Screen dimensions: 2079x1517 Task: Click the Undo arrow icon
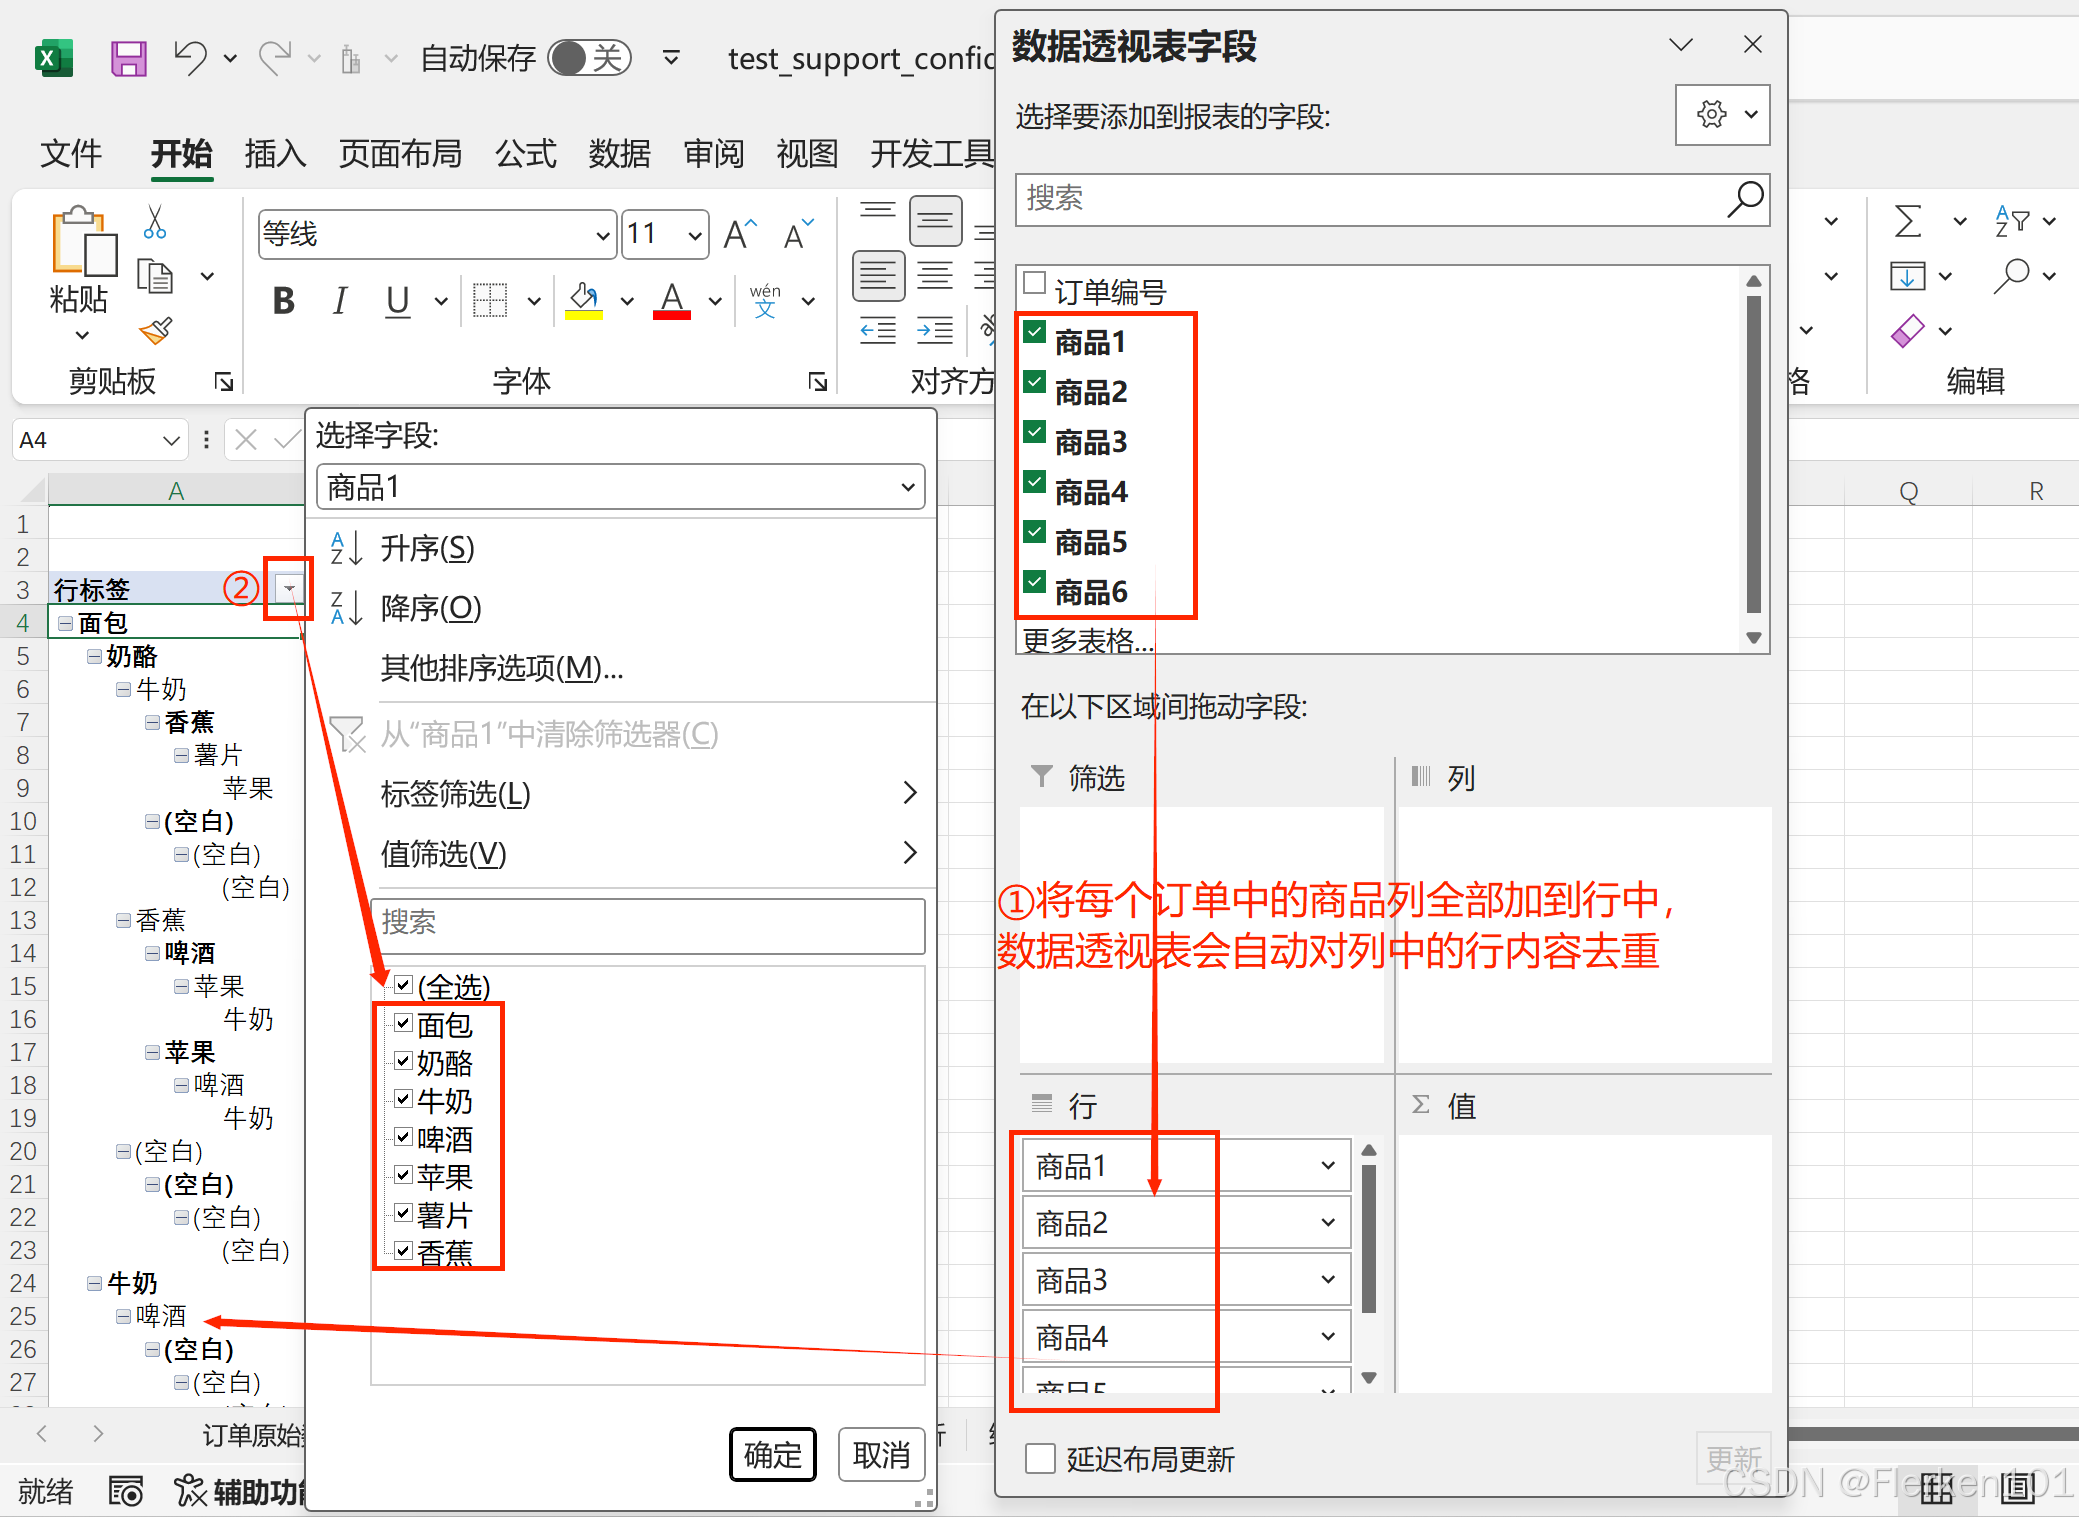190,57
